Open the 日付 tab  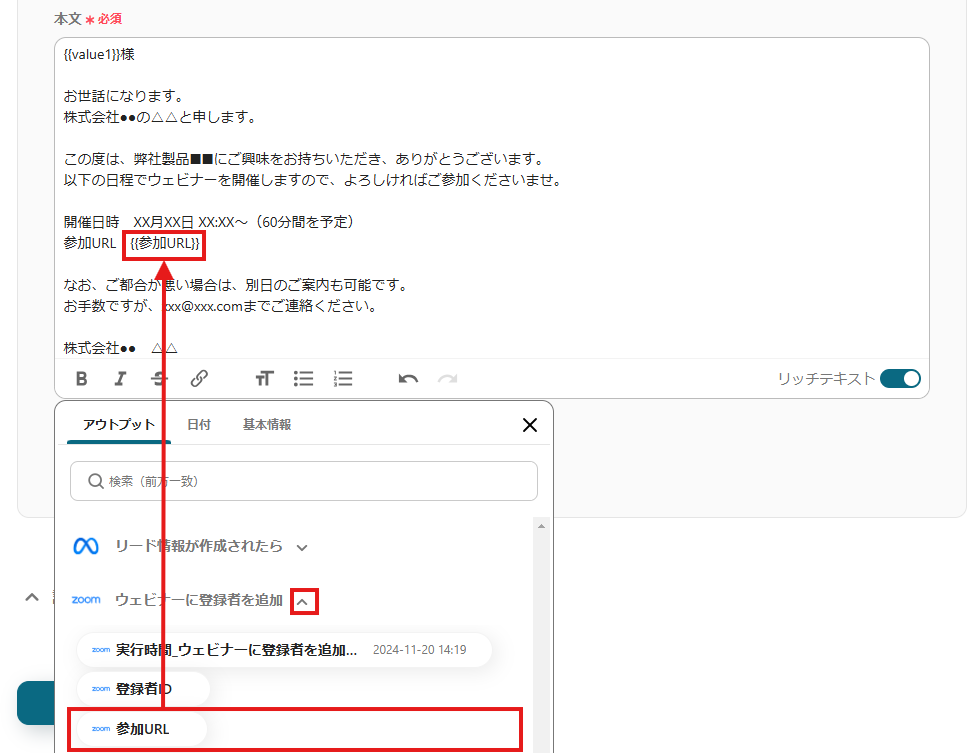point(199,424)
